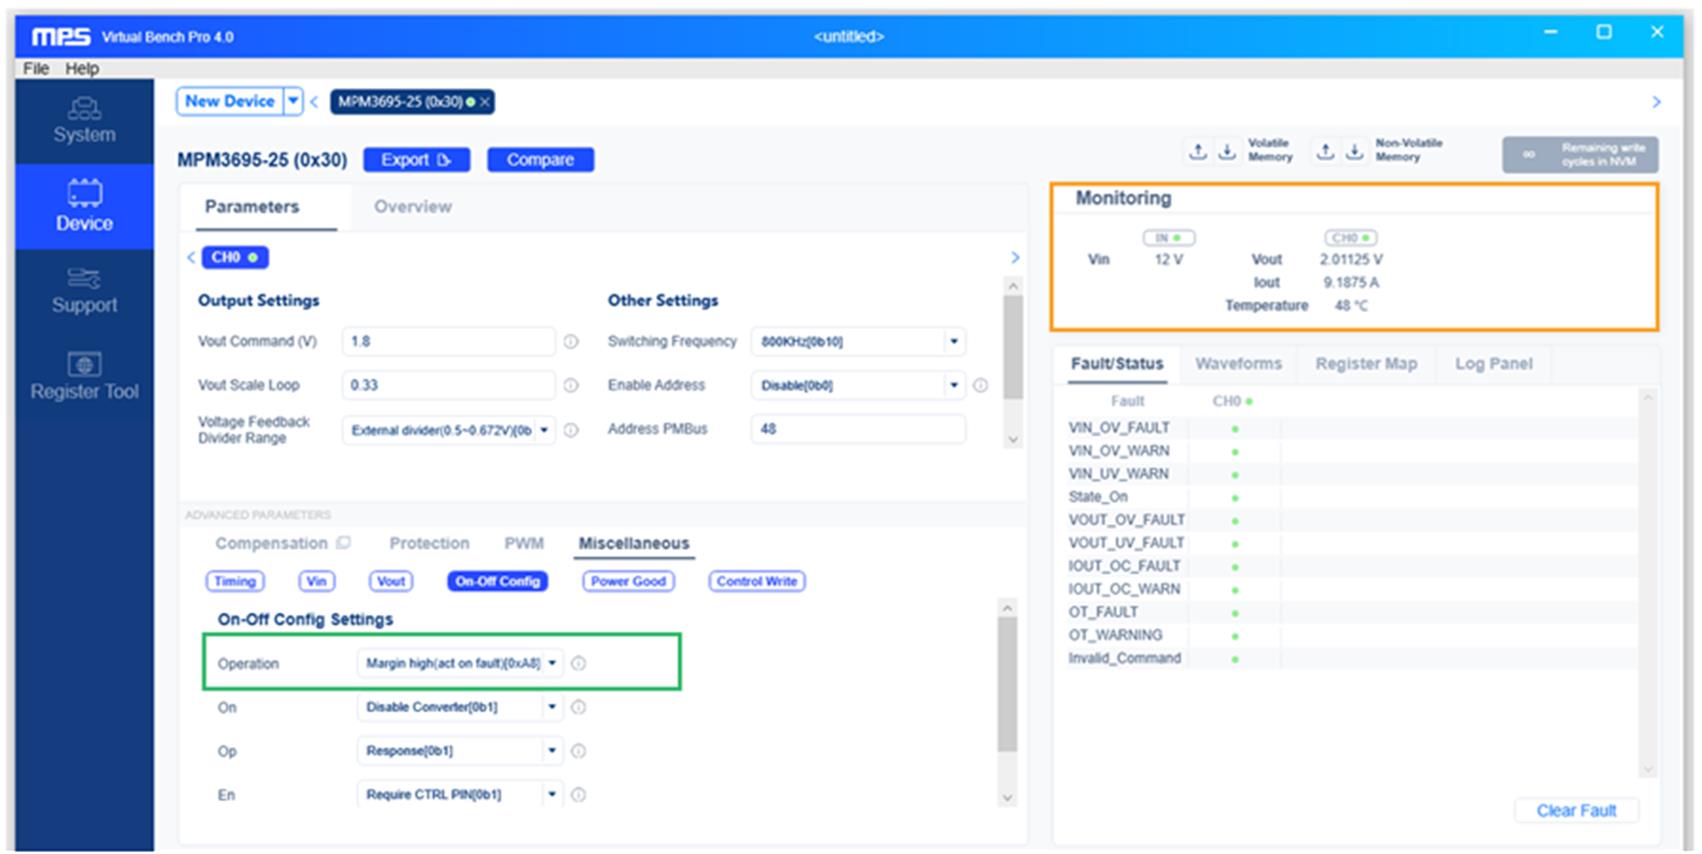Screen dimensions: 1702x854
Task: Close the MPM3695-25 (0x30) device tab
Action: pos(485,102)
